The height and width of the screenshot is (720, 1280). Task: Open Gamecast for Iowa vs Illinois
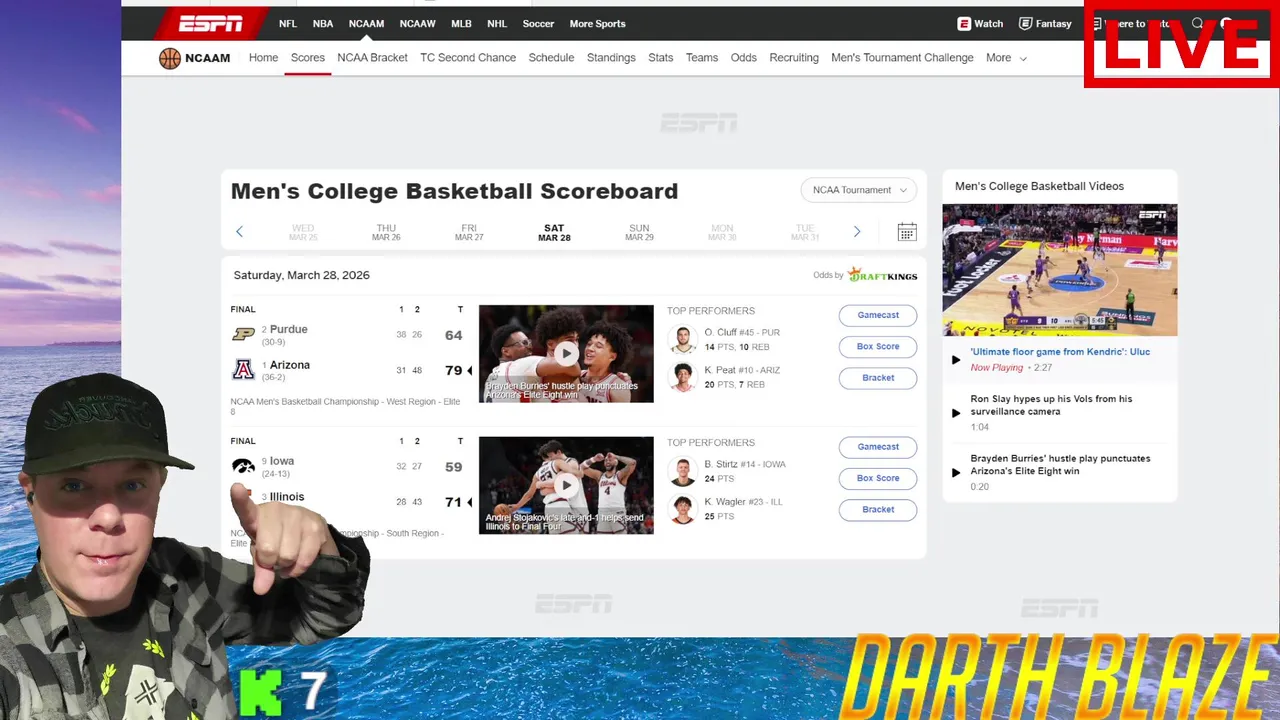(x=878, y=447)
